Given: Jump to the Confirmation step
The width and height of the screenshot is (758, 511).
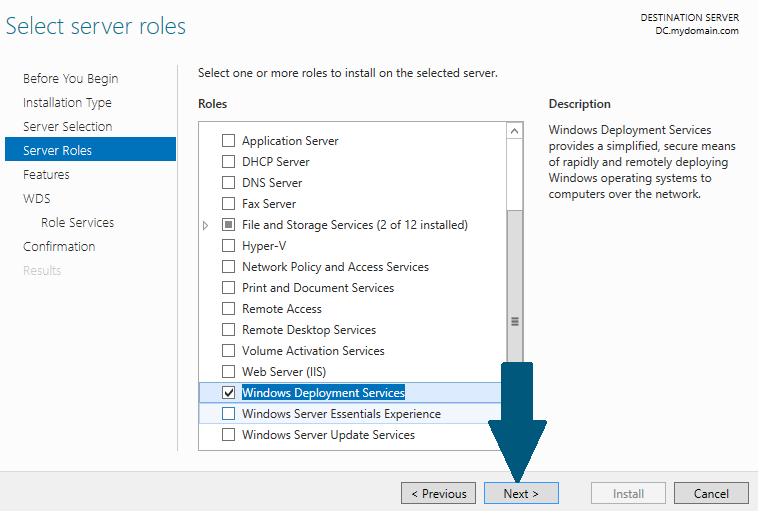Looking at the screenshot, I should [x=59, y=247].
